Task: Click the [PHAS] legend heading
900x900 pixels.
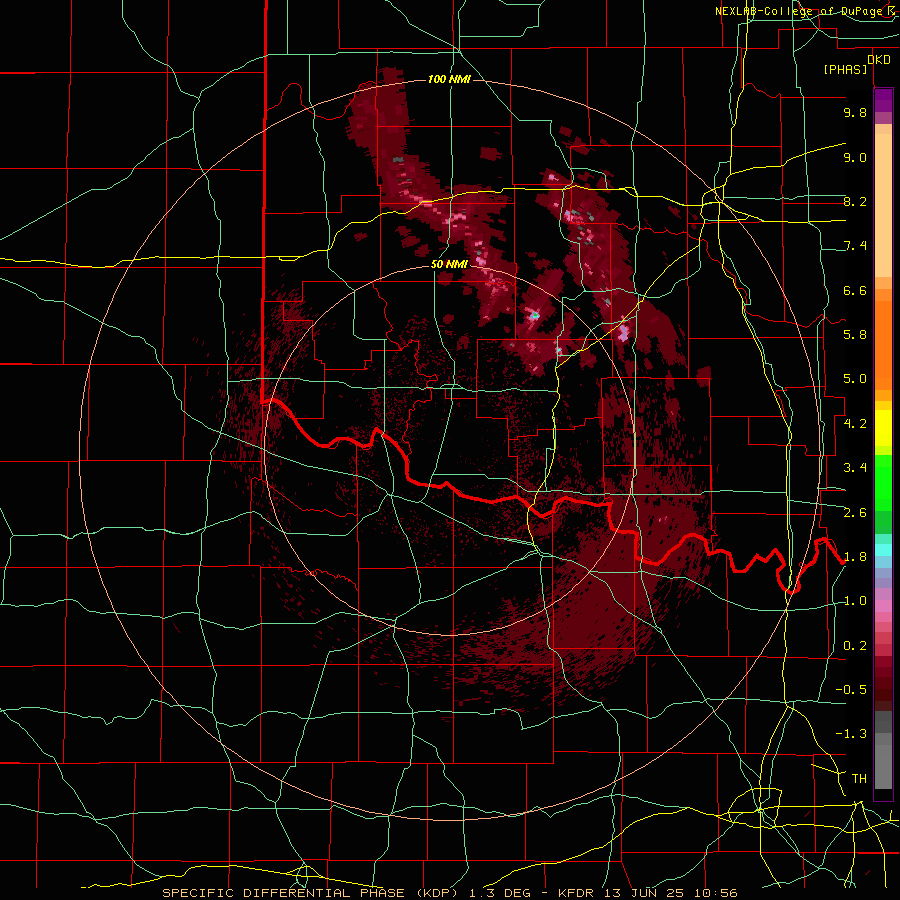Action: click(845, 69)
